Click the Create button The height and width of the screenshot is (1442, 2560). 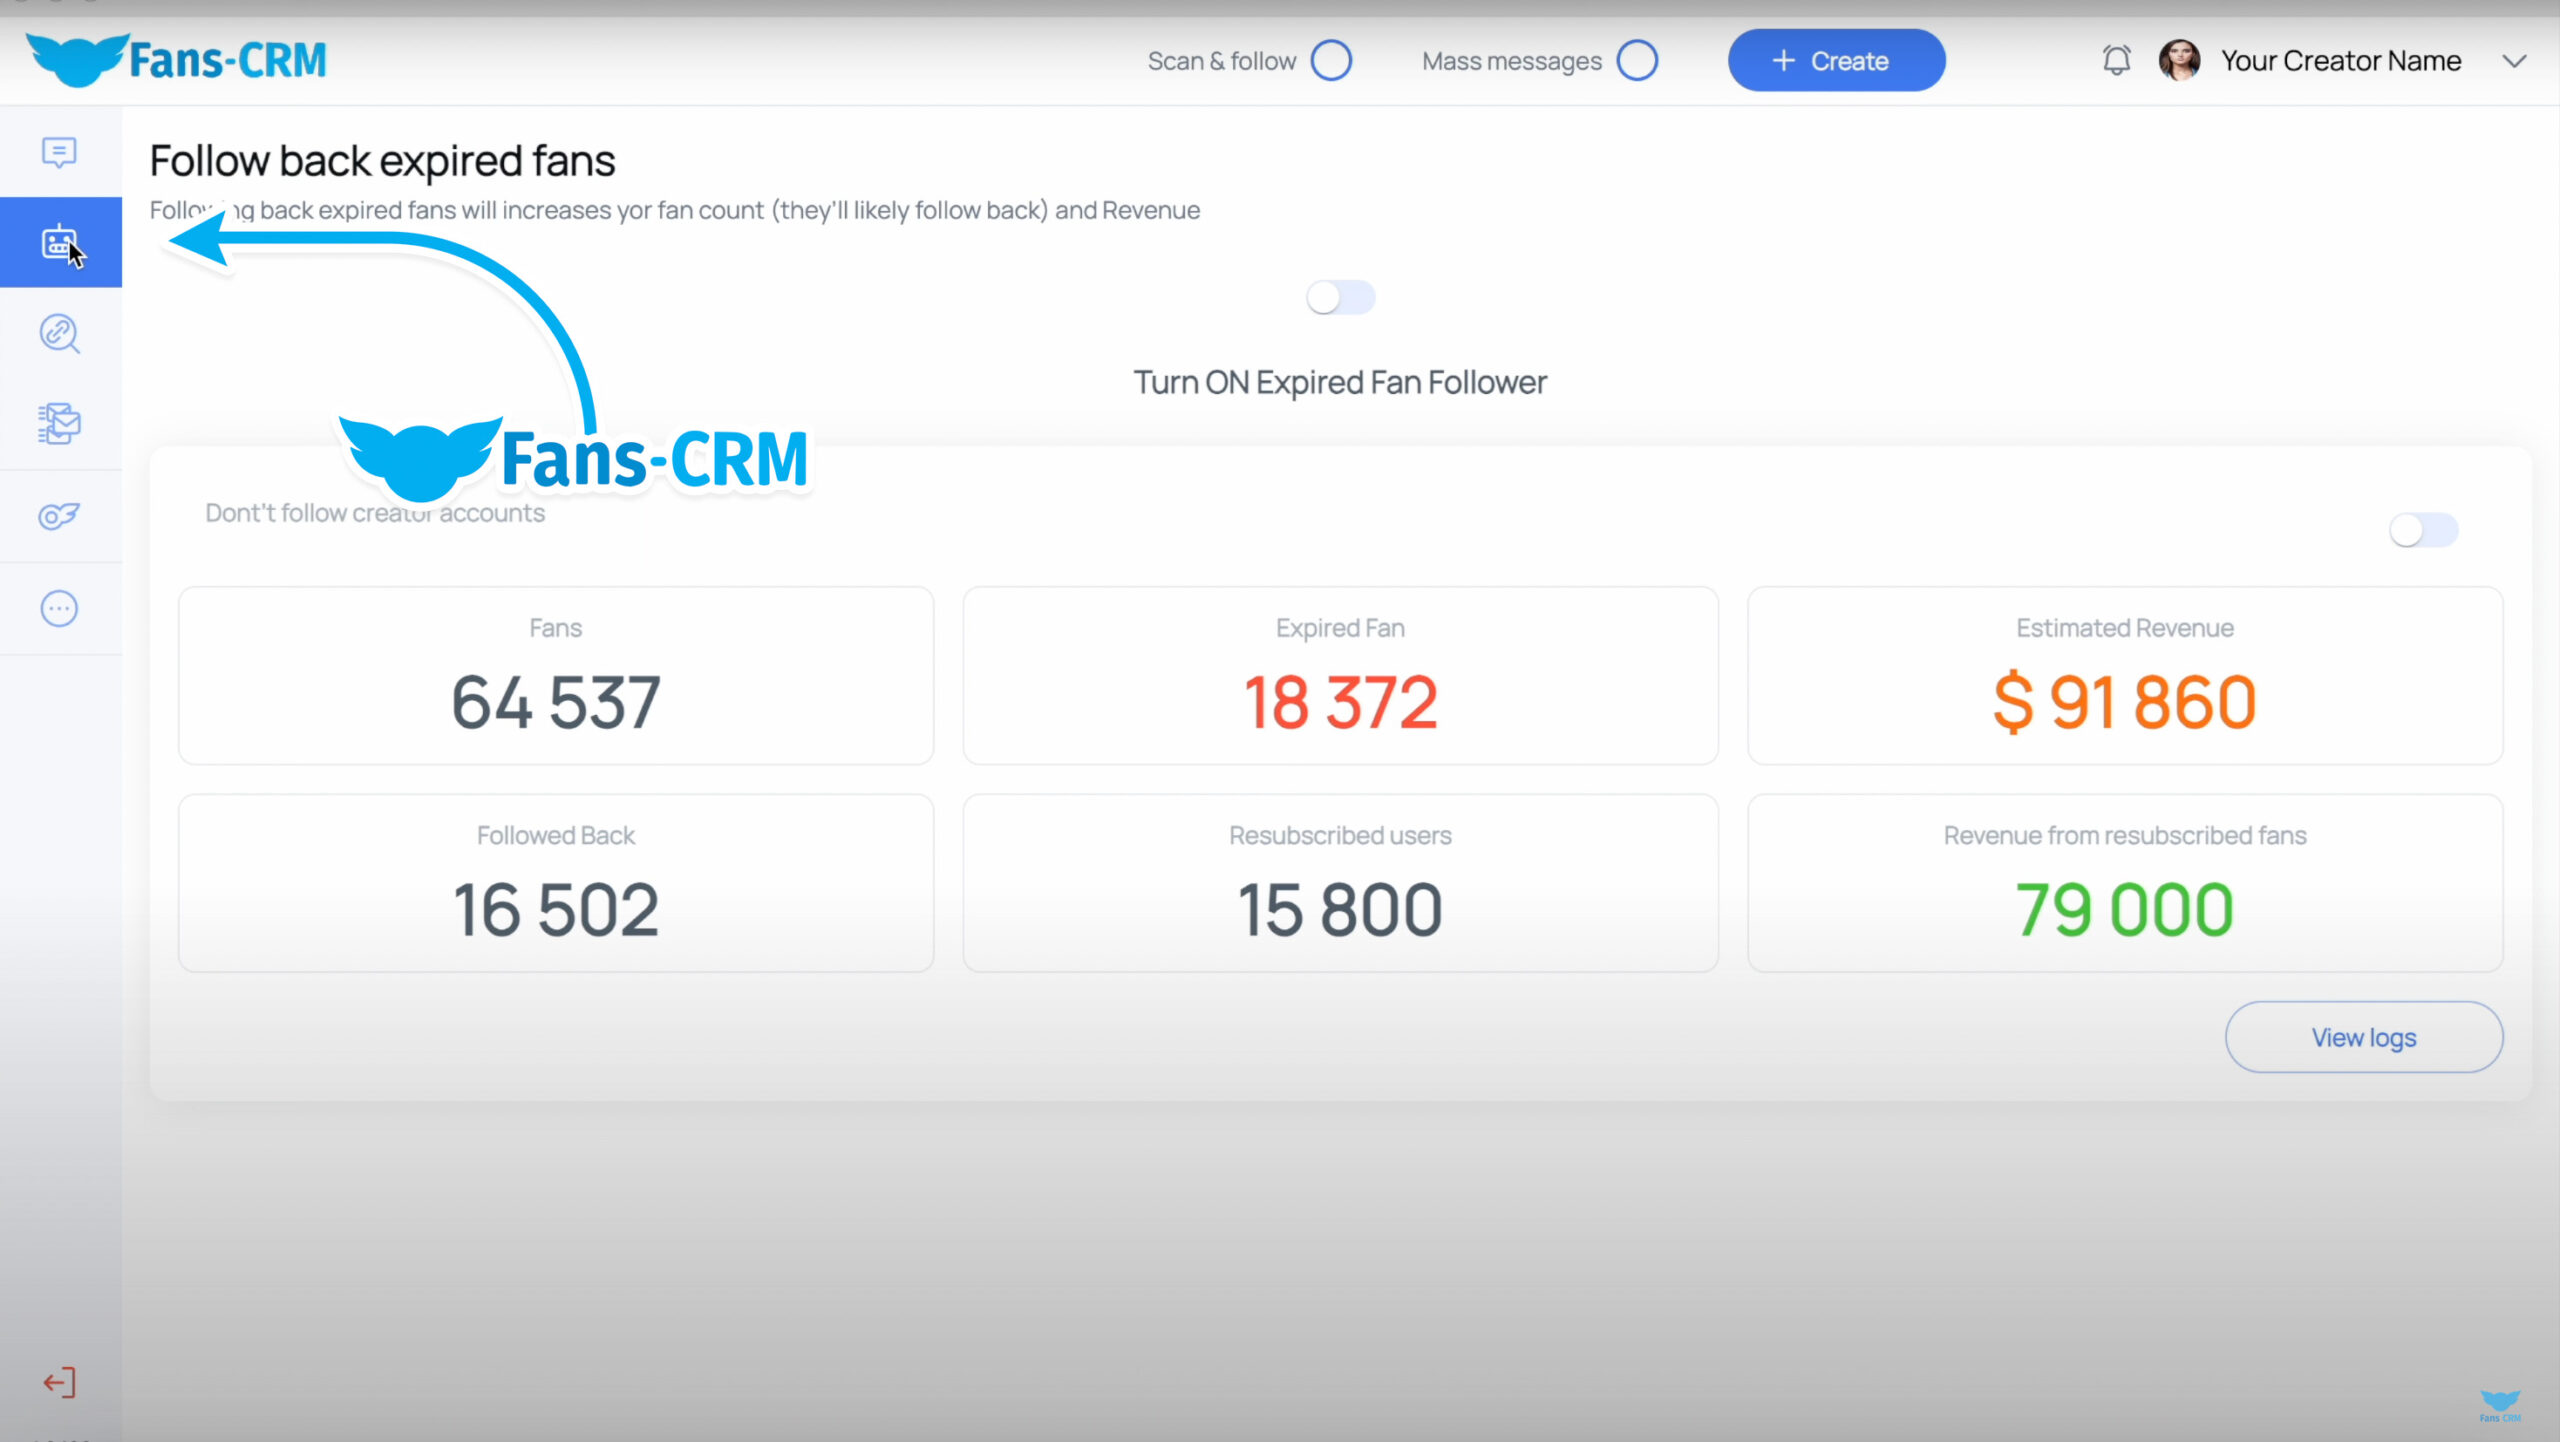pyautogui.click(x=1836, y=60)
